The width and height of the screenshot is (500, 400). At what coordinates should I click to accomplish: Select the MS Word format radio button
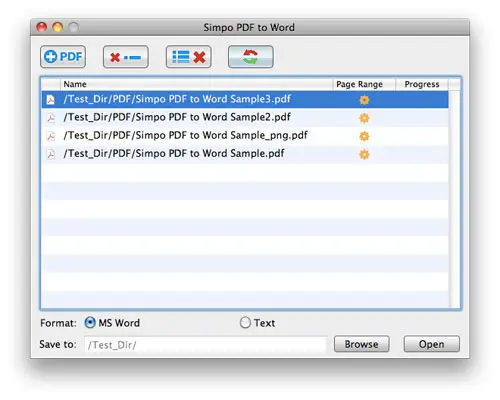[90, 323]
